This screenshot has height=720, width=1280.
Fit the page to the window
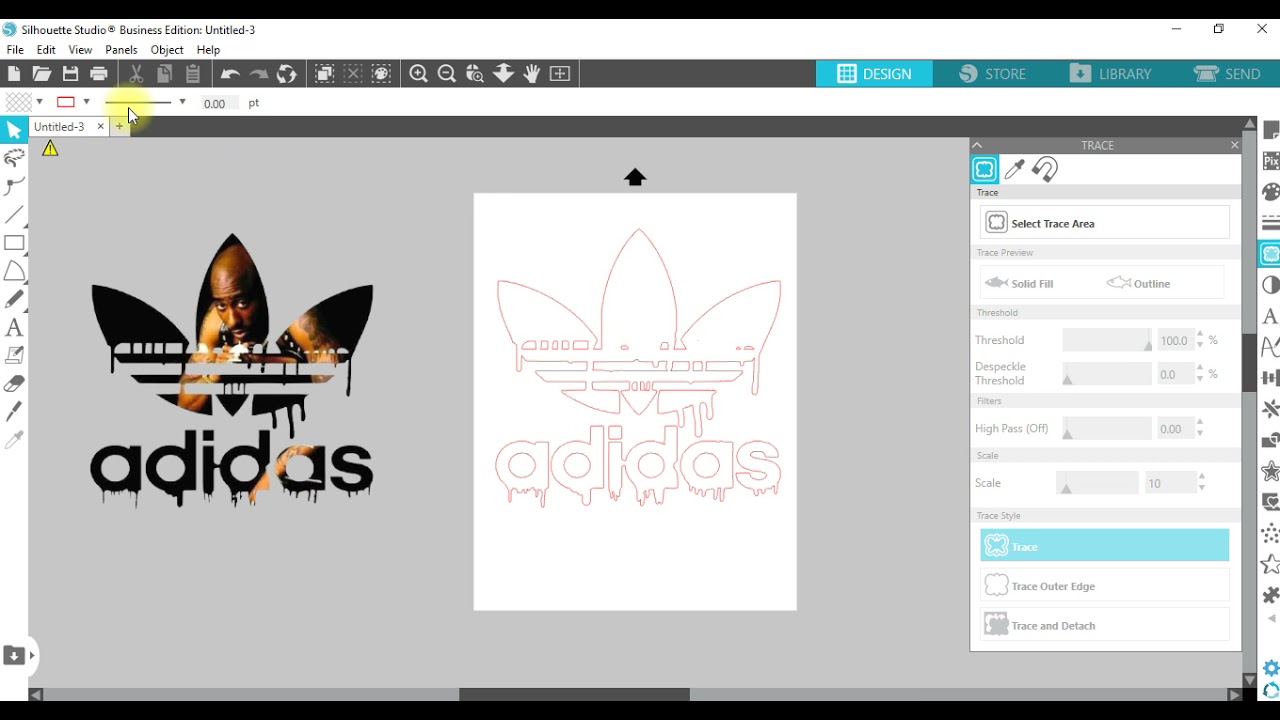coord(560,74)
